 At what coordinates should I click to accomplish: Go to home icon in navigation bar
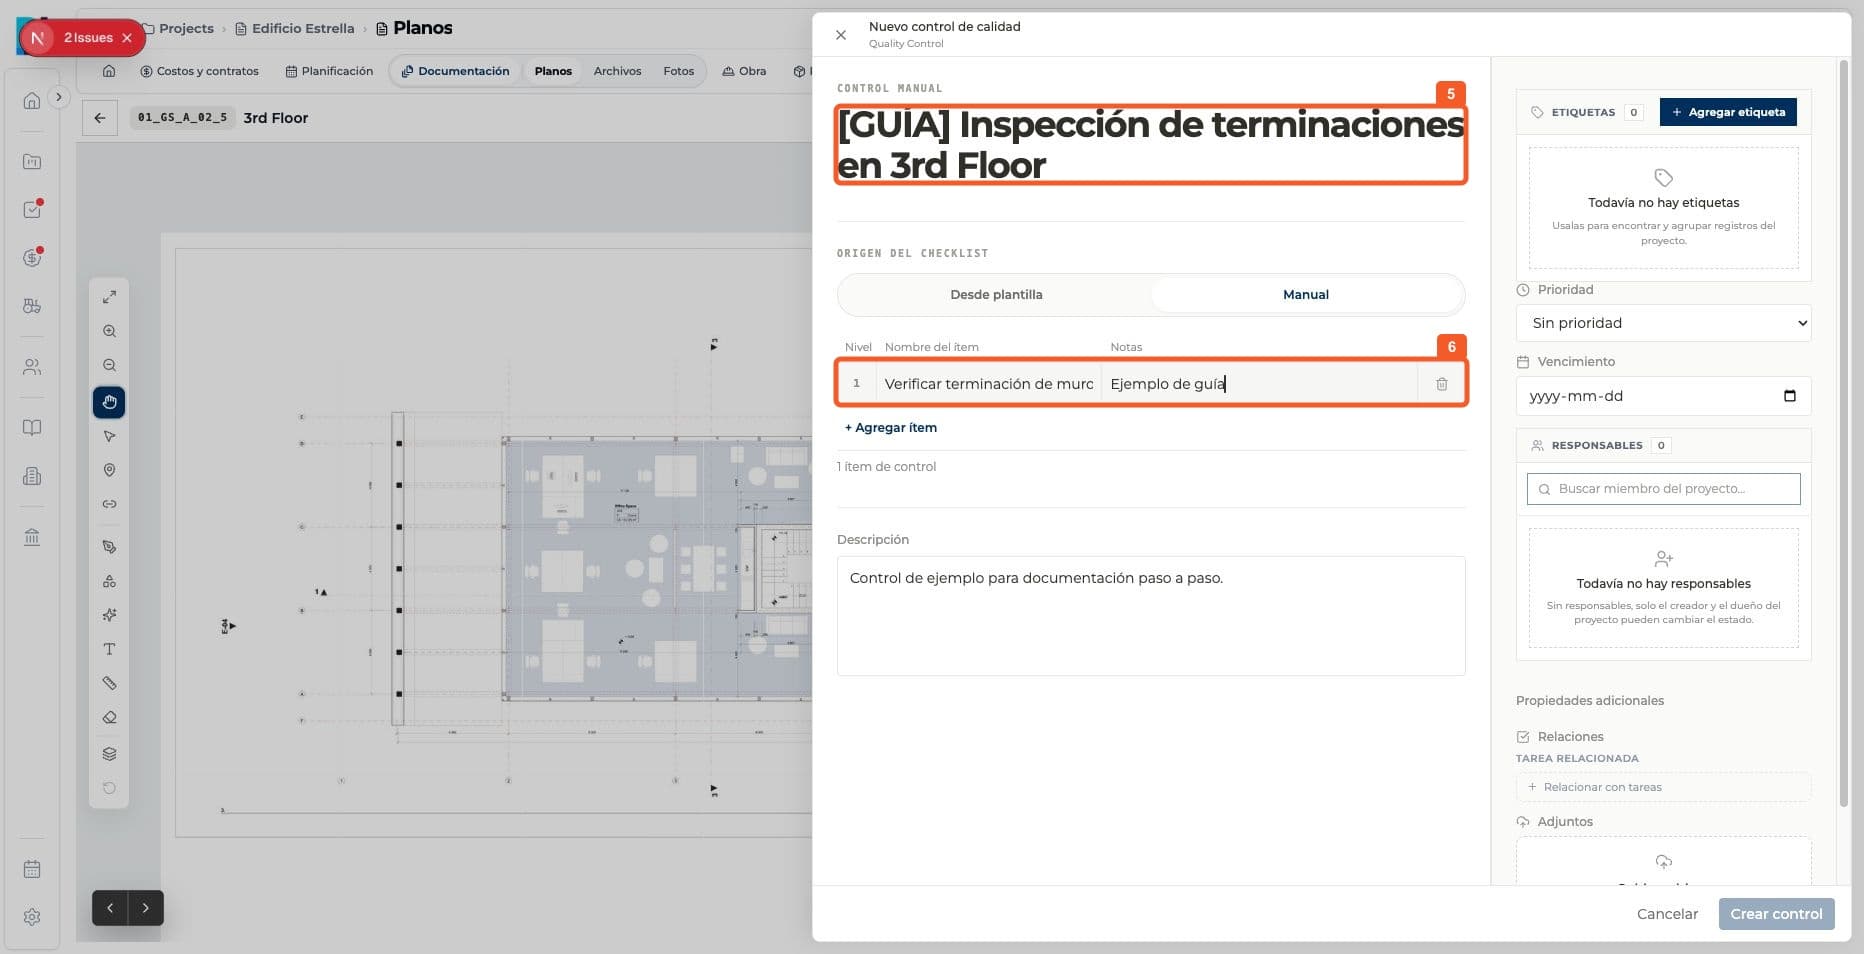coord(109,71)
